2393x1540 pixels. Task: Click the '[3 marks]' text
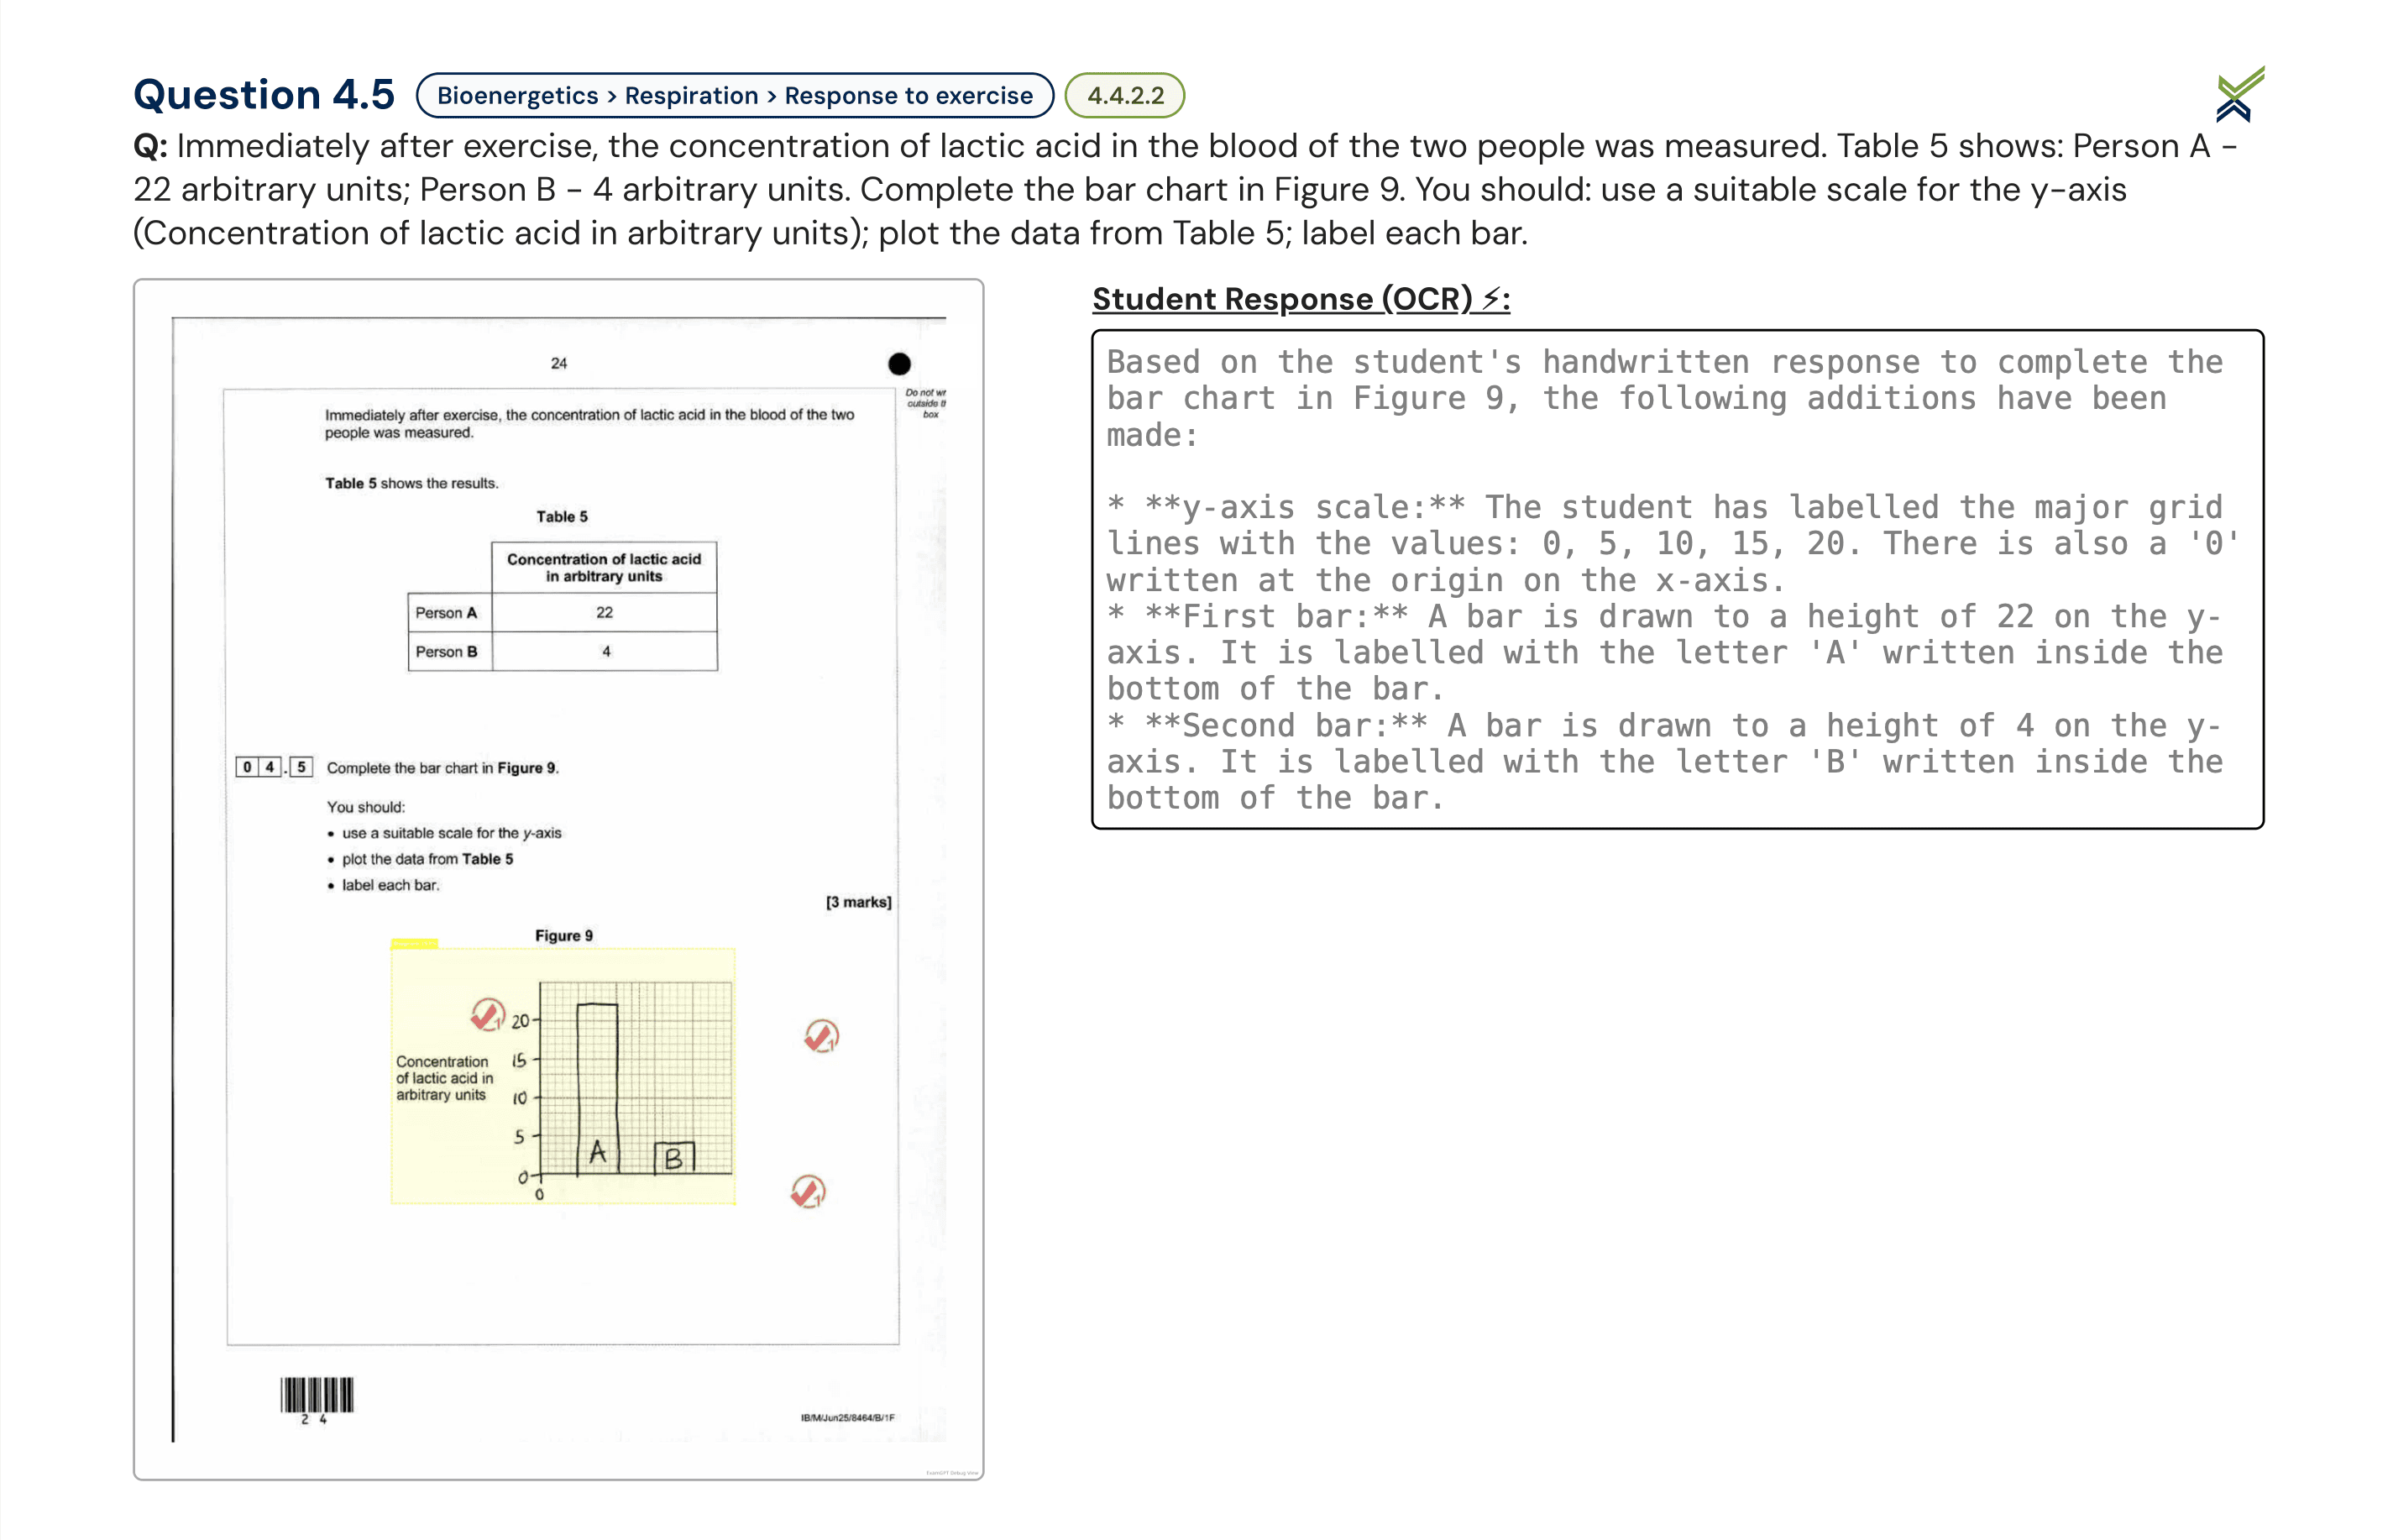click(x=858, y=902)
